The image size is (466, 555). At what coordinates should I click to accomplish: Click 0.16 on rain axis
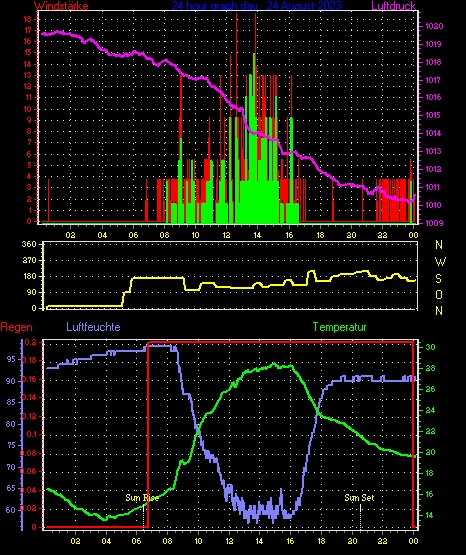[29, 379]
